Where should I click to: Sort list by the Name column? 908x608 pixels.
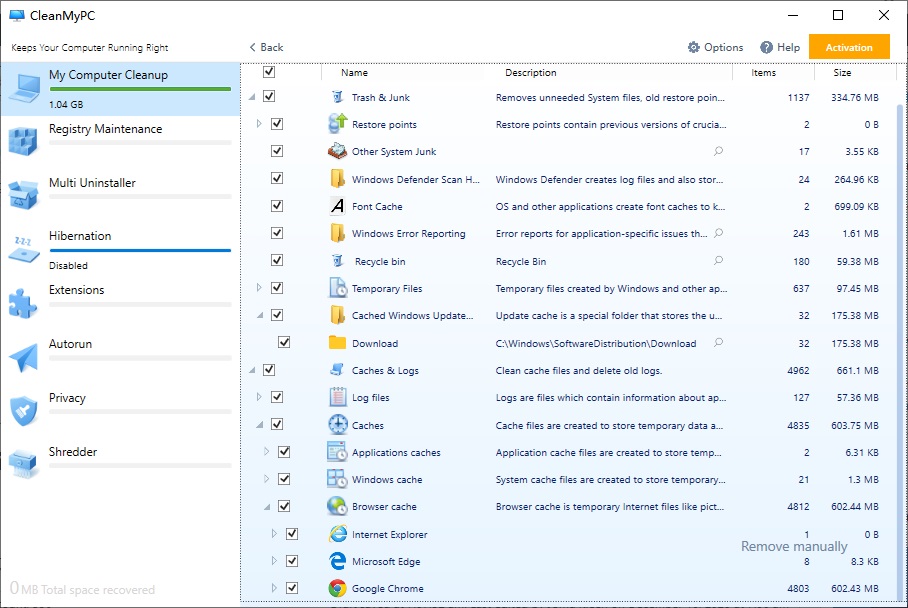pos(354,72)
